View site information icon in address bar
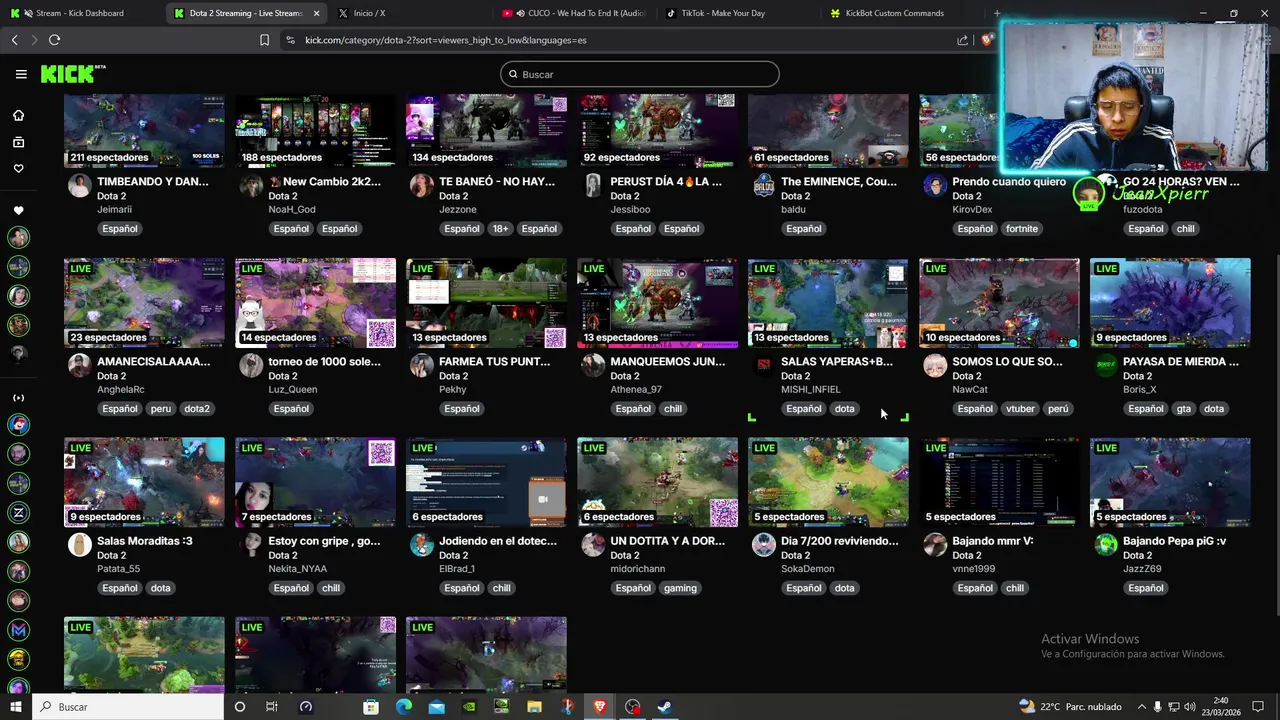The width and height of the screenshot is (1280, 720). click(290, 40)
